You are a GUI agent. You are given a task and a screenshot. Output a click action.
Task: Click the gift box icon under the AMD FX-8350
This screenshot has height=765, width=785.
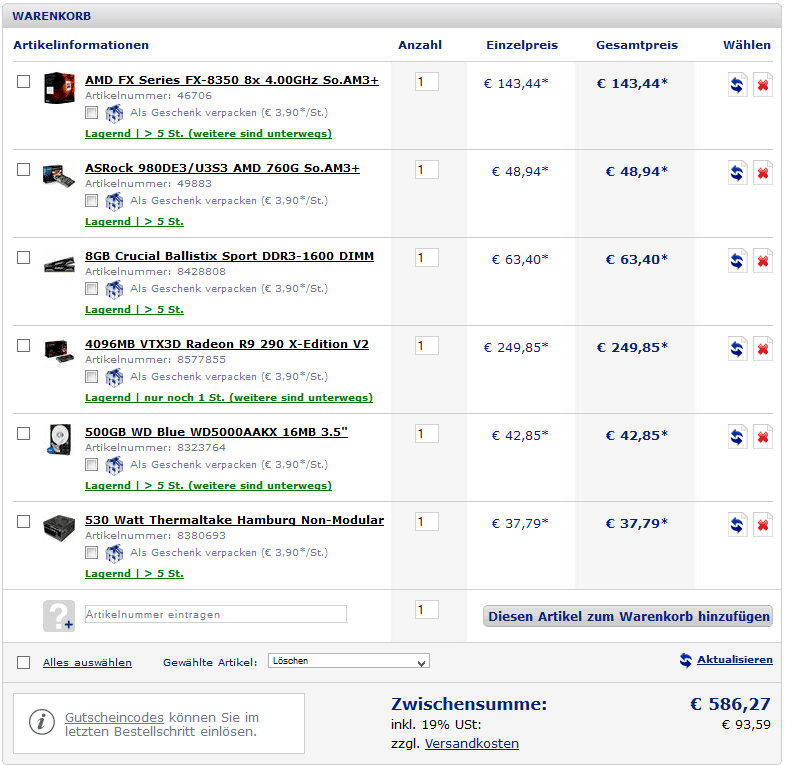(x=114, y=114)
